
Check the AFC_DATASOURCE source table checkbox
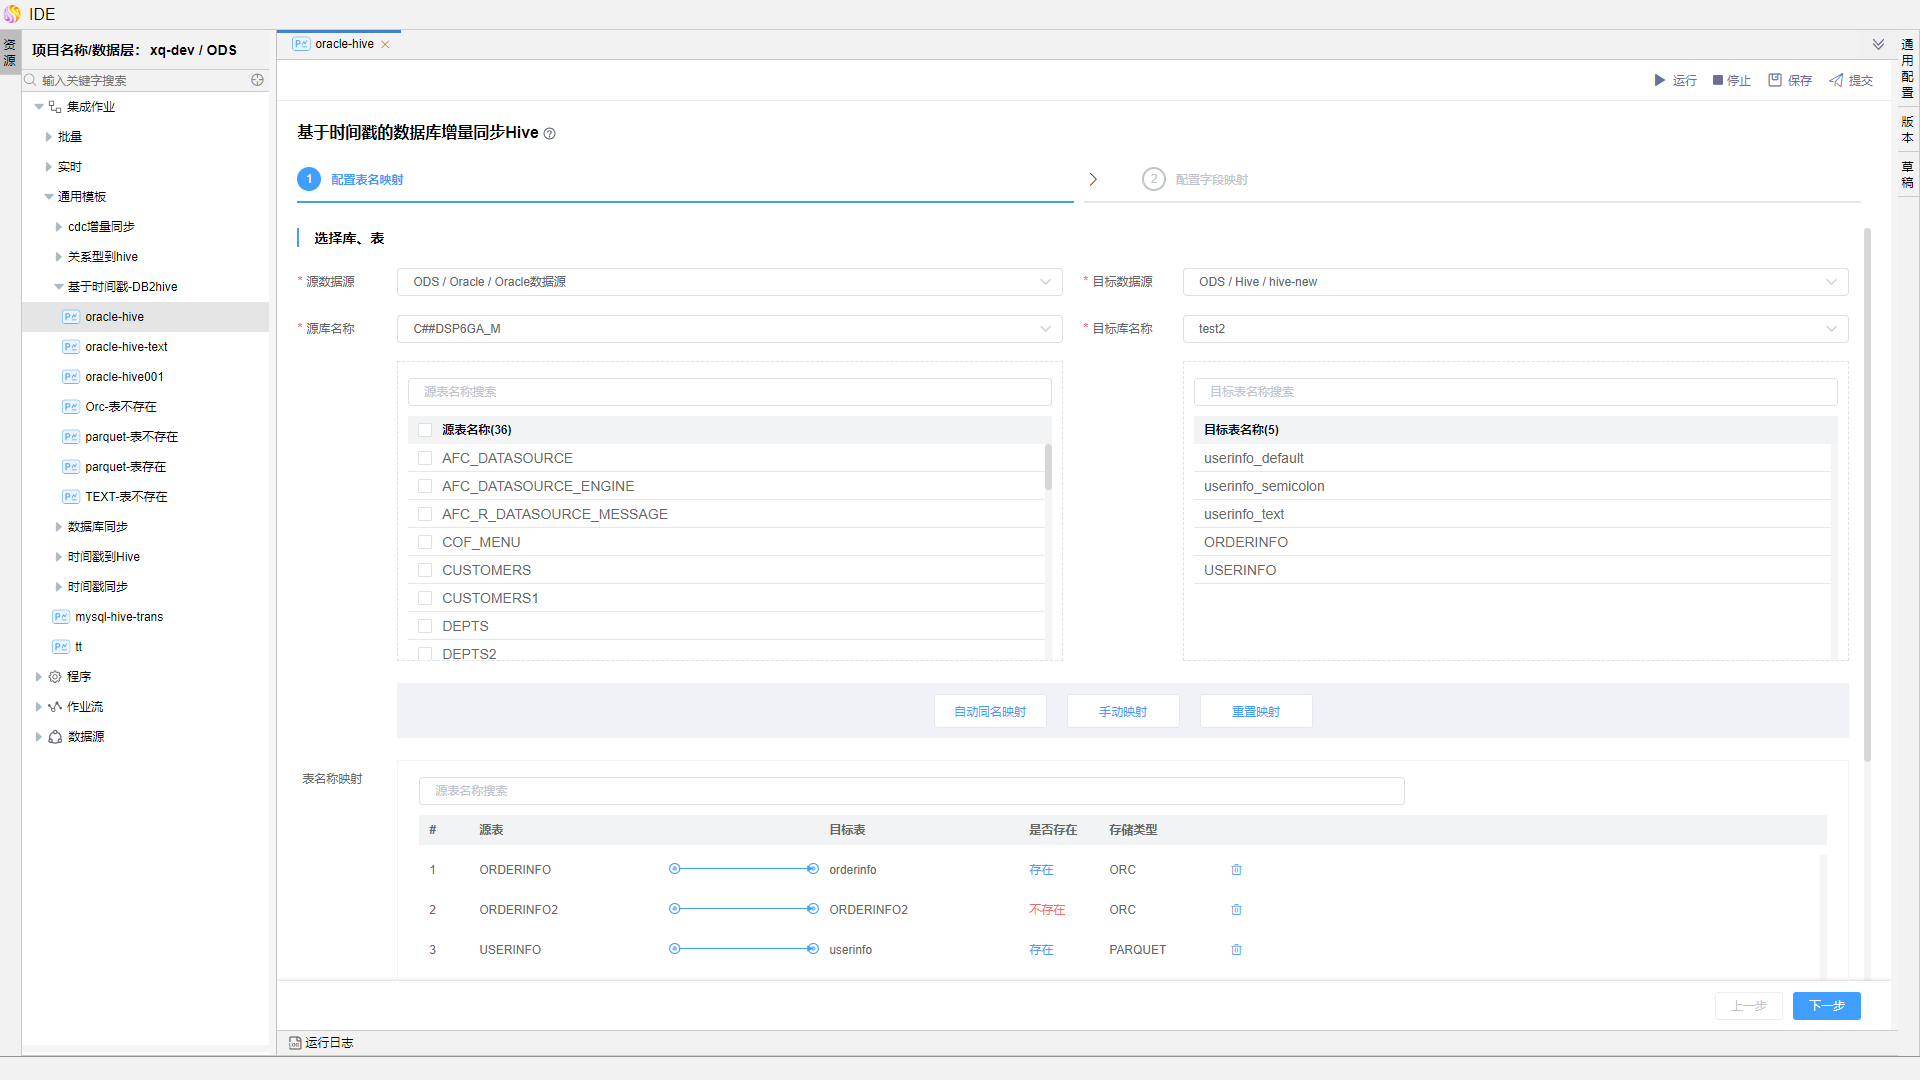tap(425, 458)
